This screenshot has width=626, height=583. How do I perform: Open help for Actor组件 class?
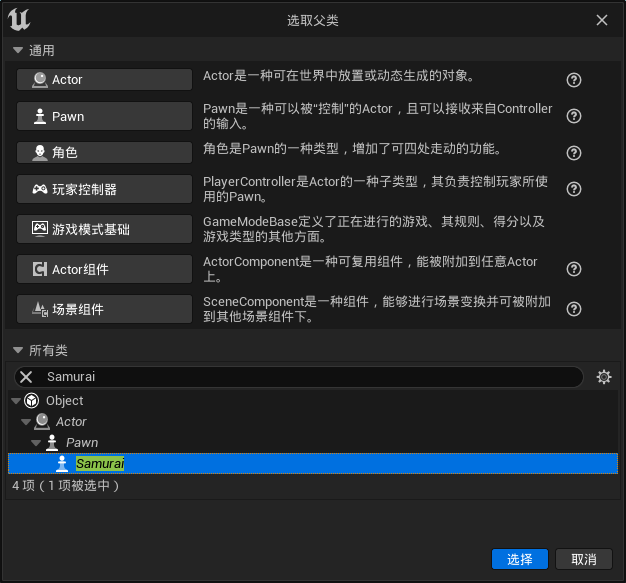(x=574, y=269)
